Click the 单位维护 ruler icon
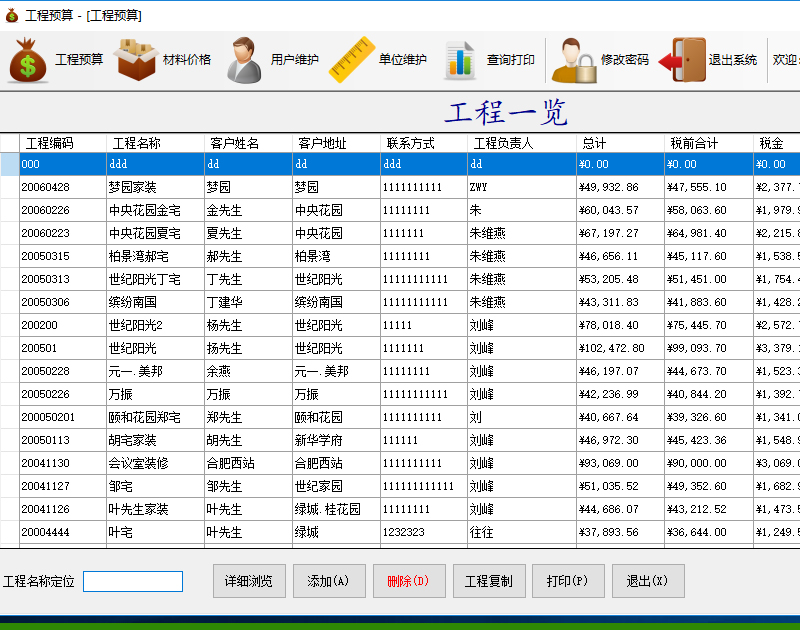 (351, 60)
